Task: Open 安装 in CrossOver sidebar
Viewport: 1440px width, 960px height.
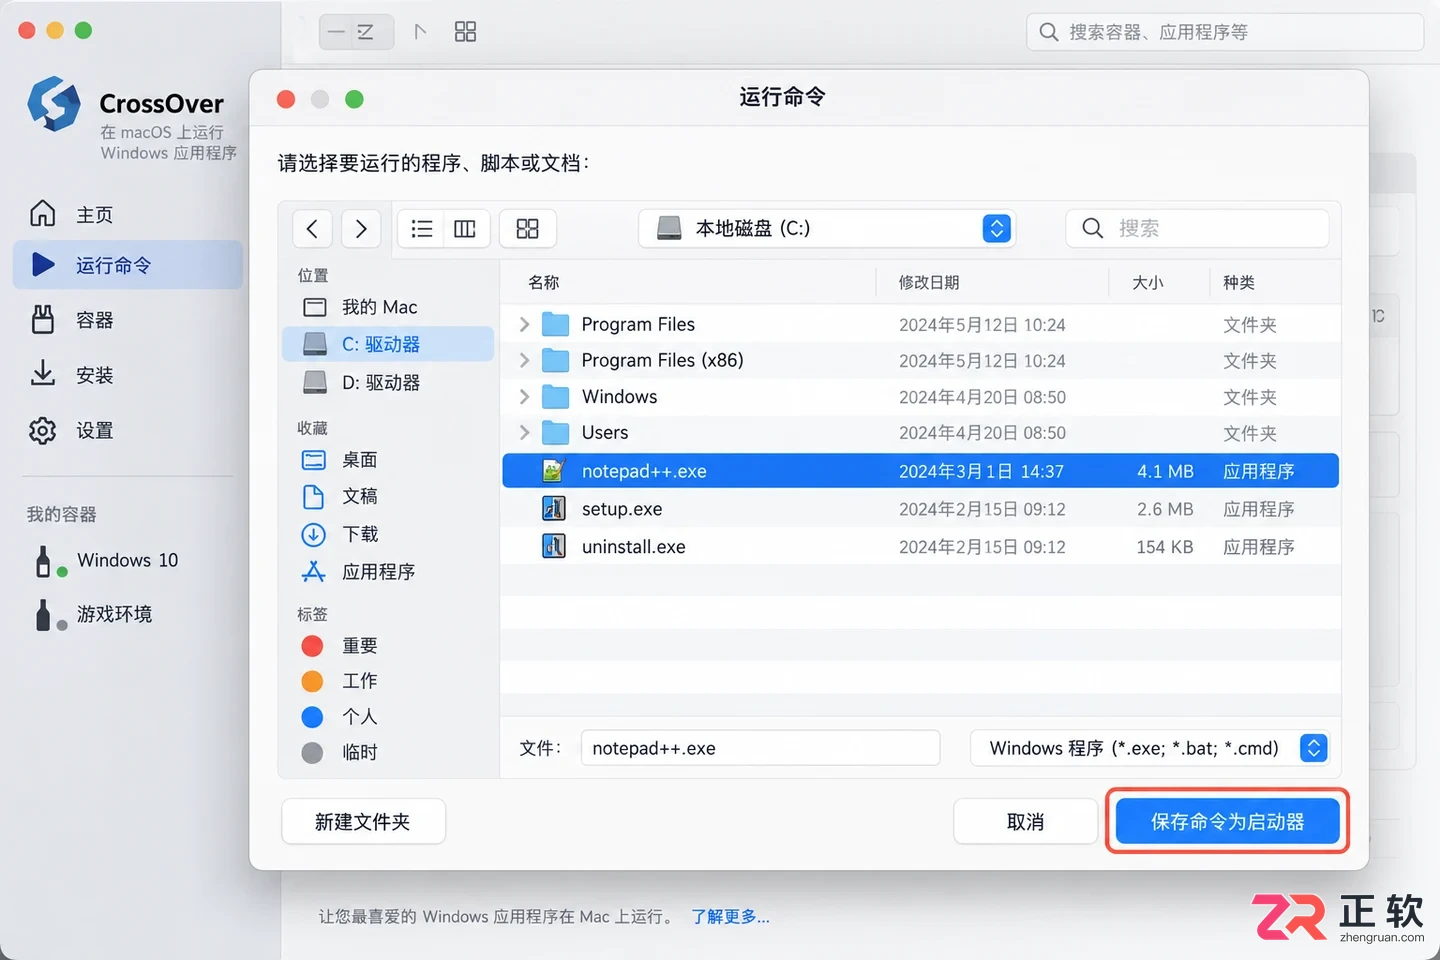Action: click(128, 375)
